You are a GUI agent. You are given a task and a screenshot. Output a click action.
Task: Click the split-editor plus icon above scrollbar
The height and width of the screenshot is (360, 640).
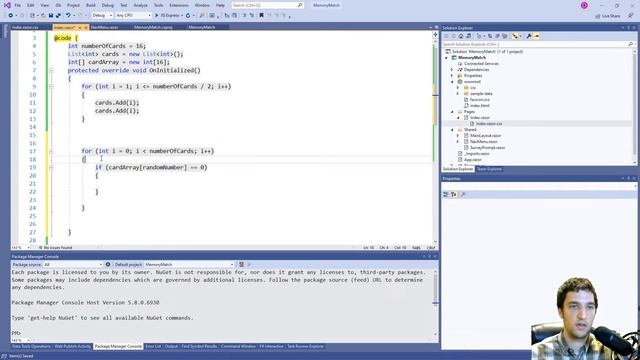coord(435,35)
